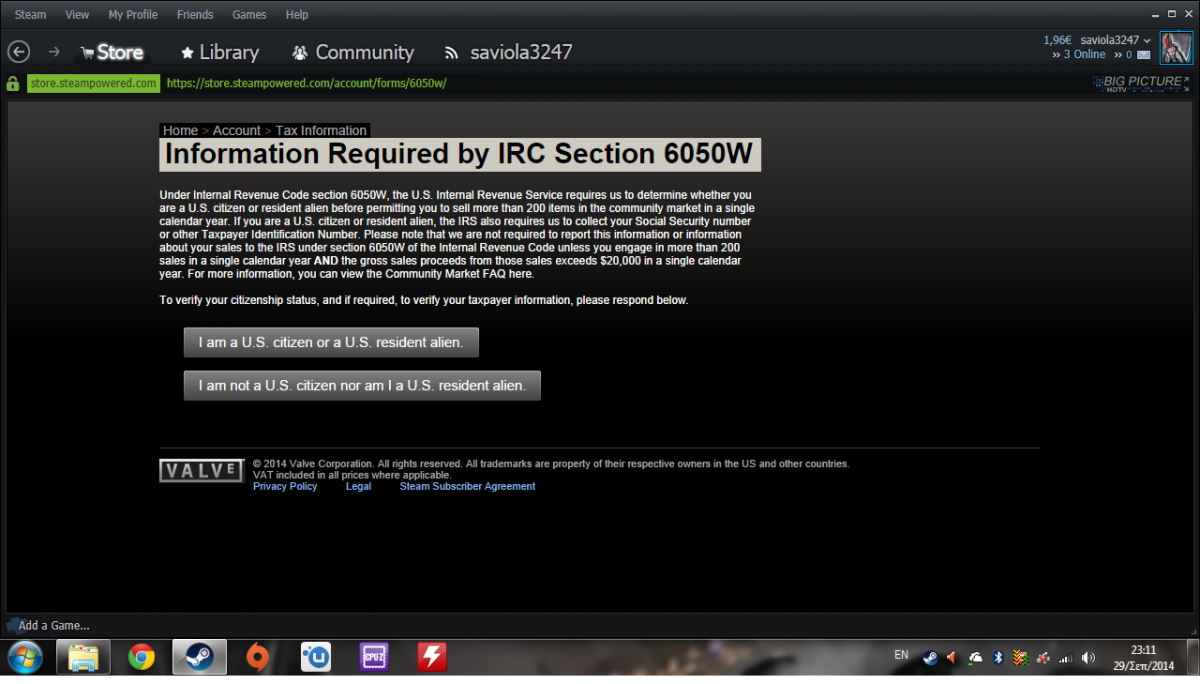Screen dimensions: 1200x684
Task: Choose I am not a U.S. citizen button
Action: [x=362, y=385]
